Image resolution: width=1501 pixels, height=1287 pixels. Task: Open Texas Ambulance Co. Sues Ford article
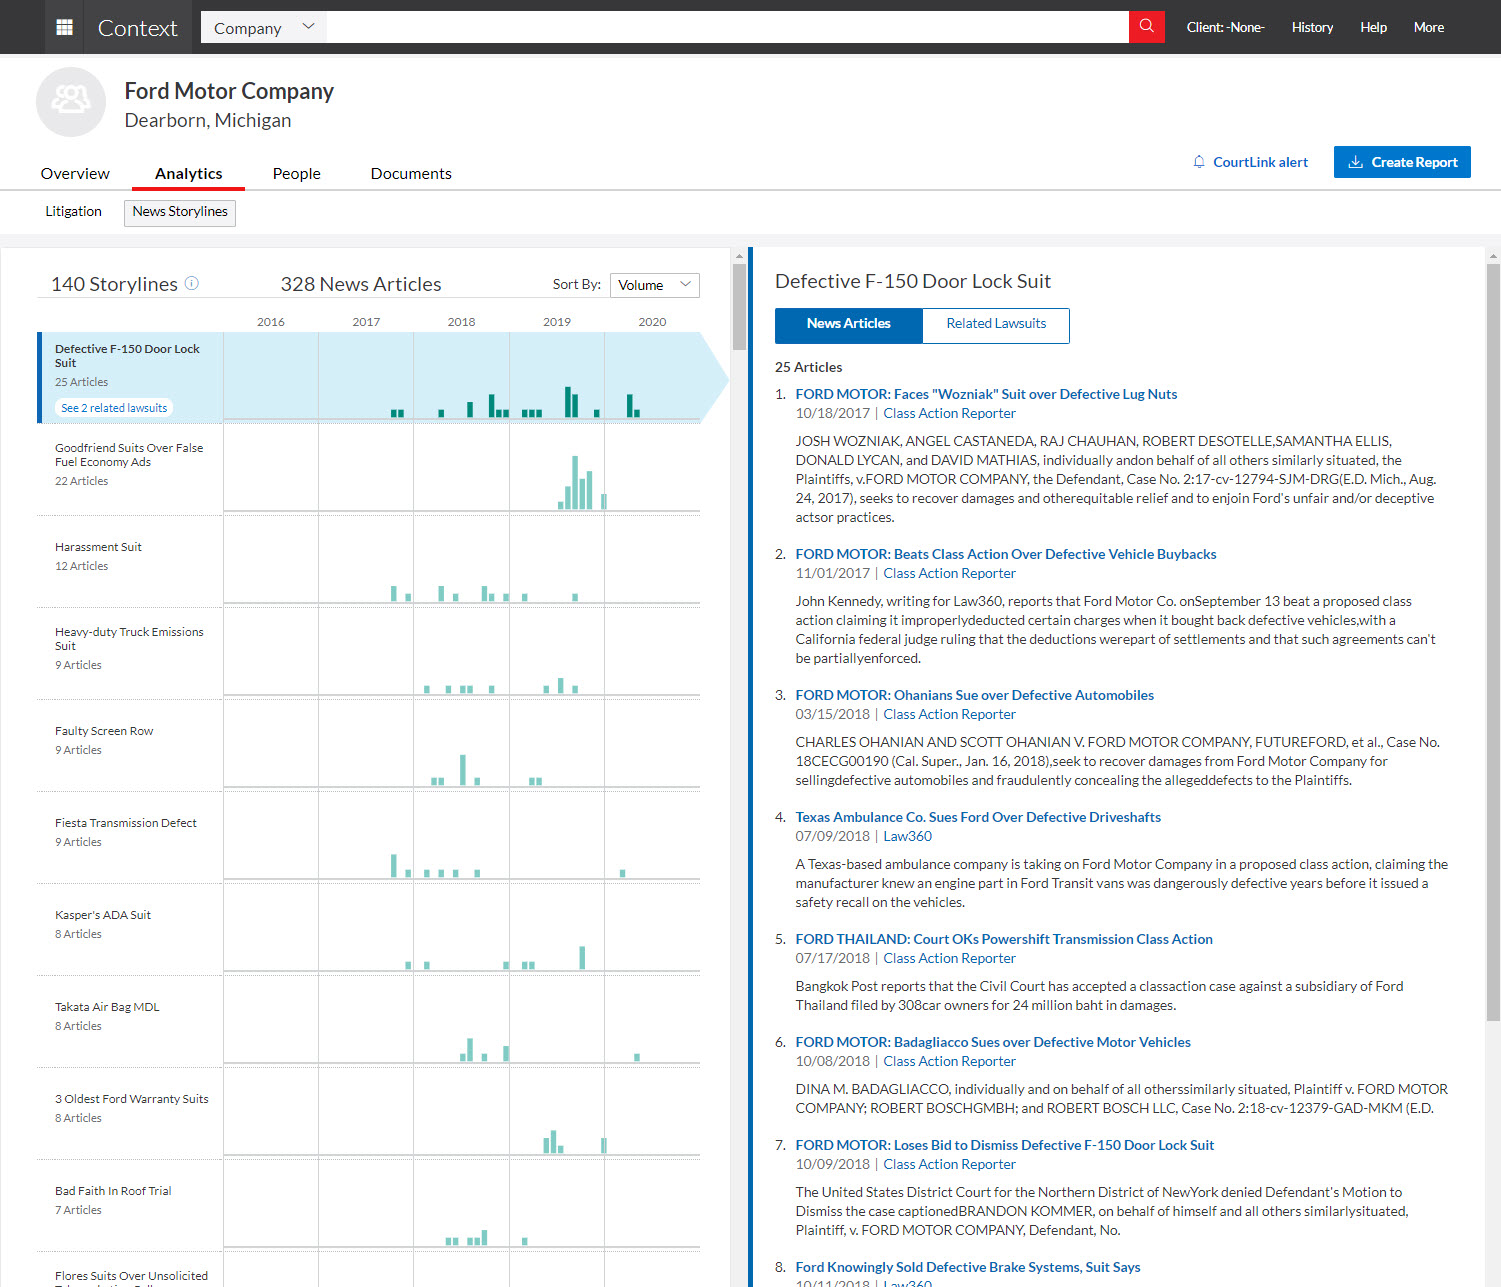point(978,817)
